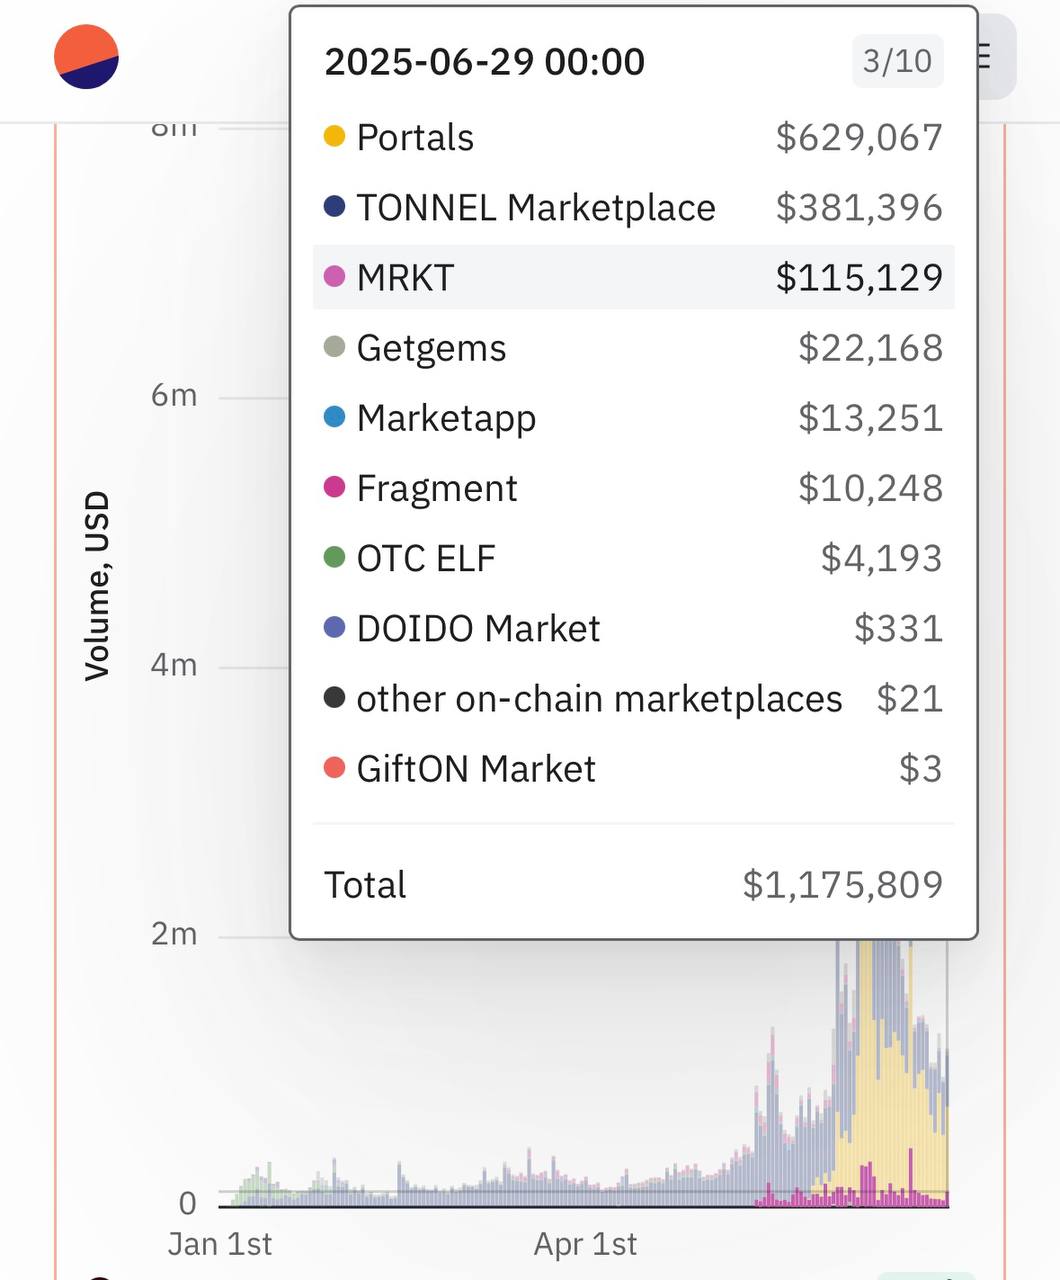Select the Portals label in tooltip

pos(415,137)
